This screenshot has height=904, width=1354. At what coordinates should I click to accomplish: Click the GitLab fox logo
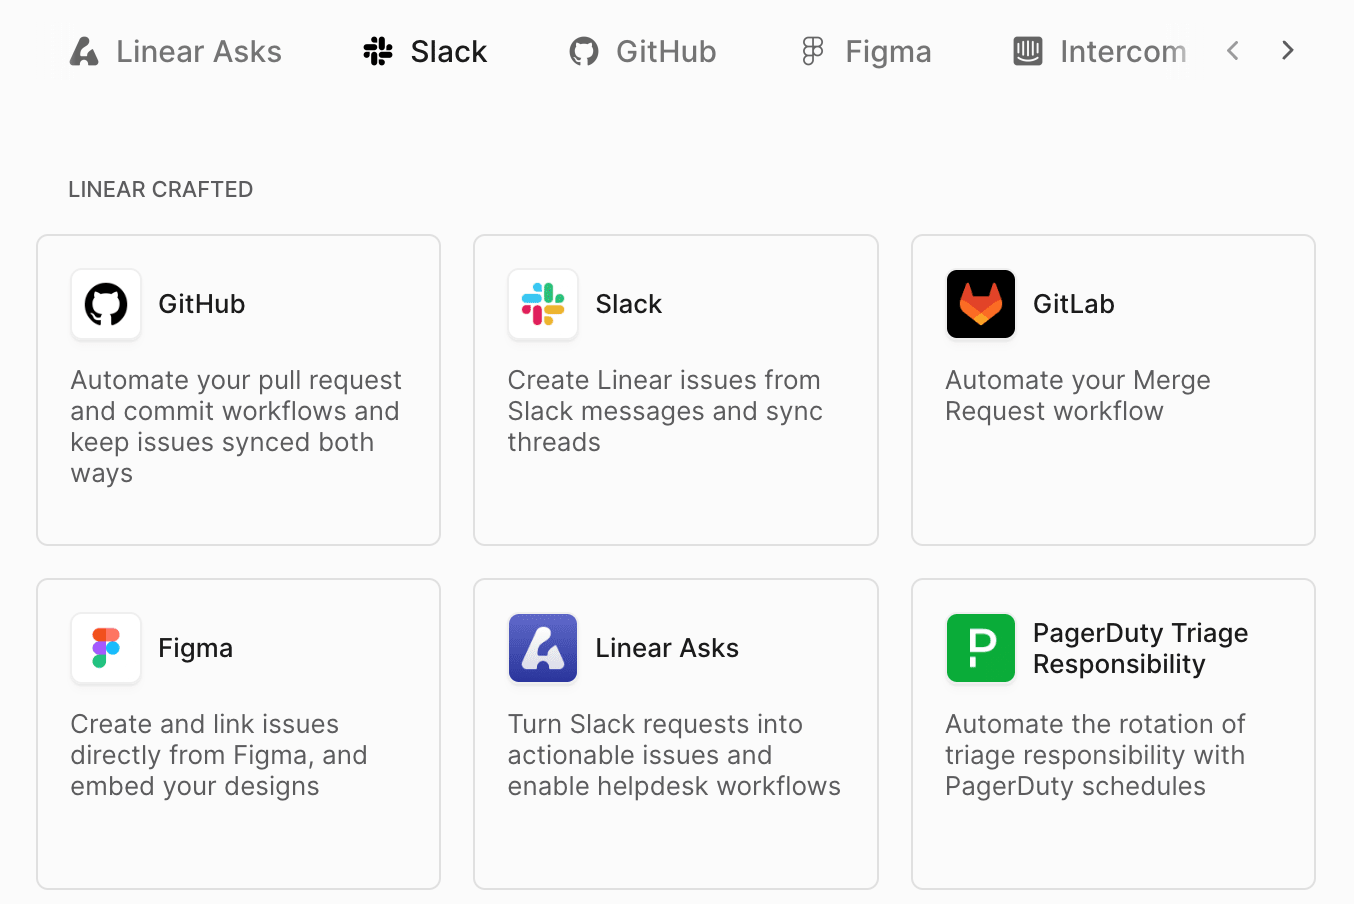(x=981, y=304)
